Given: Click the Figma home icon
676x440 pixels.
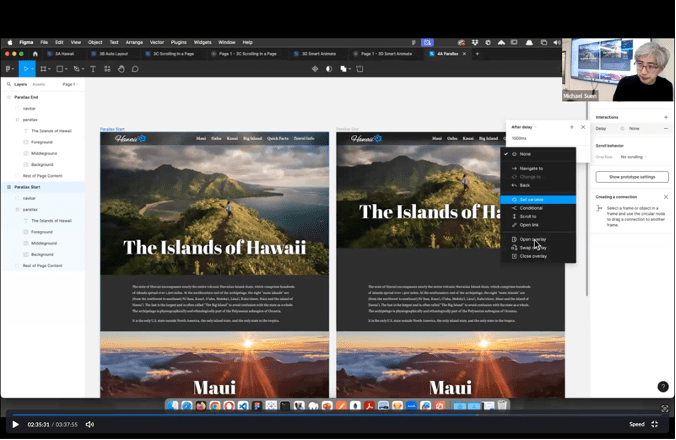Looking at the screenshot, I should click(x=35, y=54).
